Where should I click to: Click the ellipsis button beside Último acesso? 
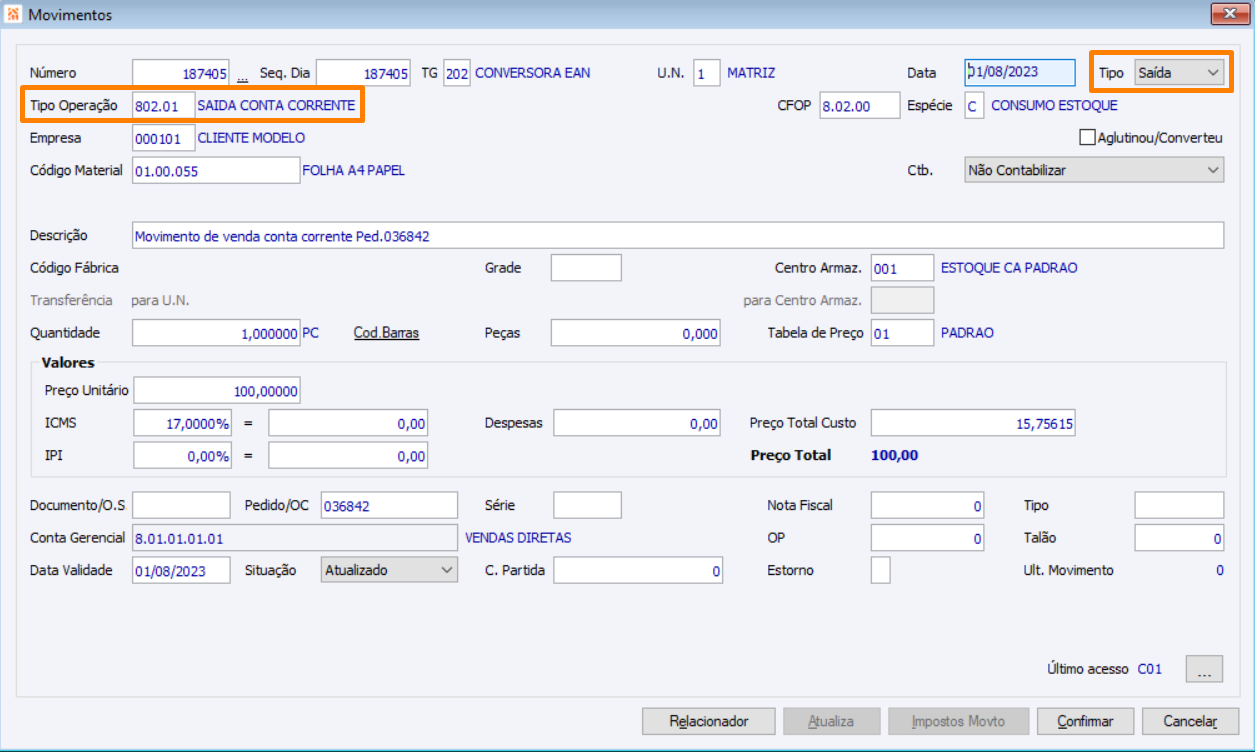[1204, 669]
